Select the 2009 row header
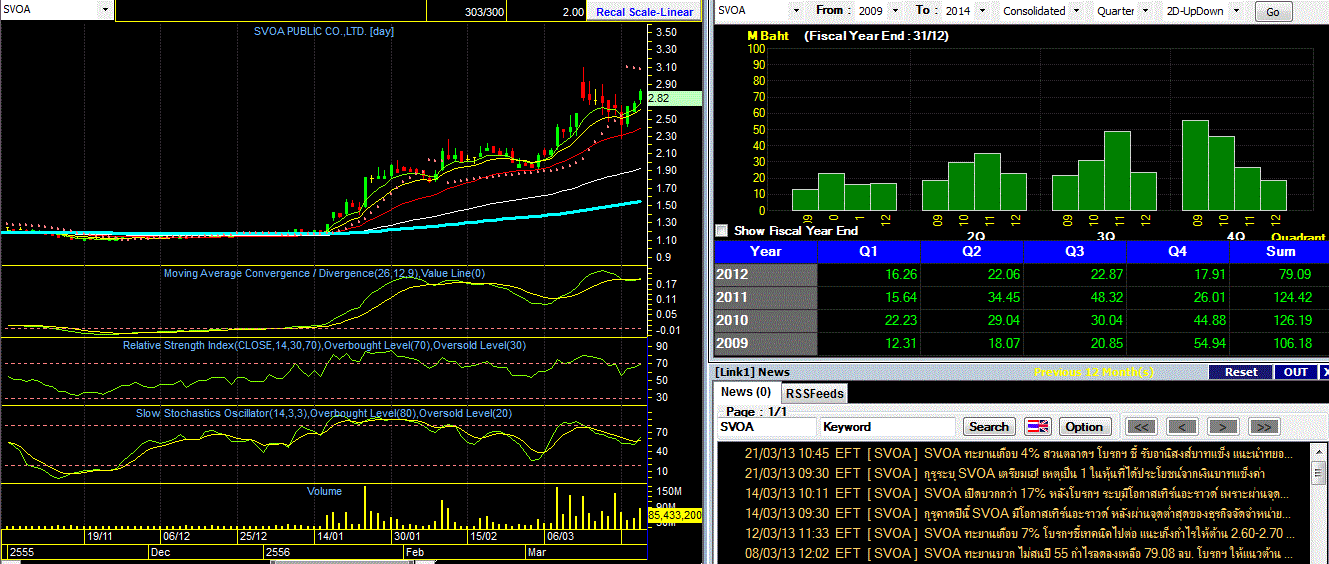This screenshot has width=1329, height=564. pyautogui.click(x=766, y=344)
